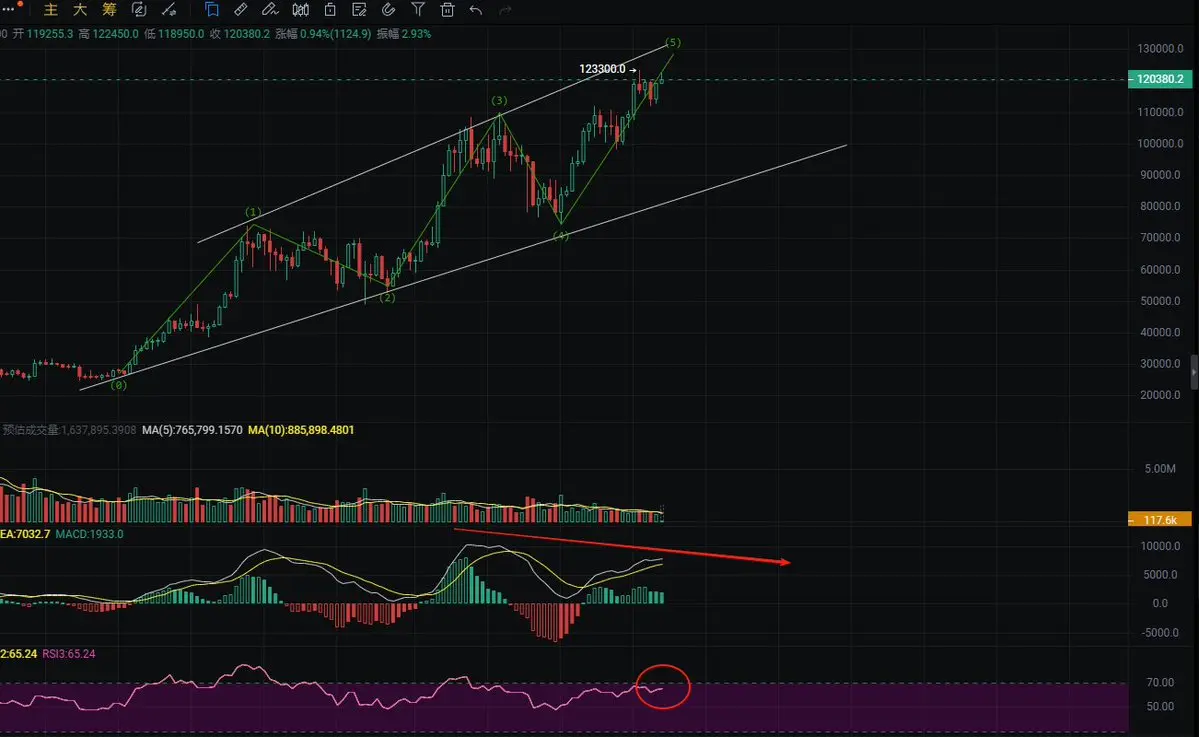The height and width of the screenshot is (737, 1199).
Task: Click the volume tag 117.6k
Action: [1160, 520]
